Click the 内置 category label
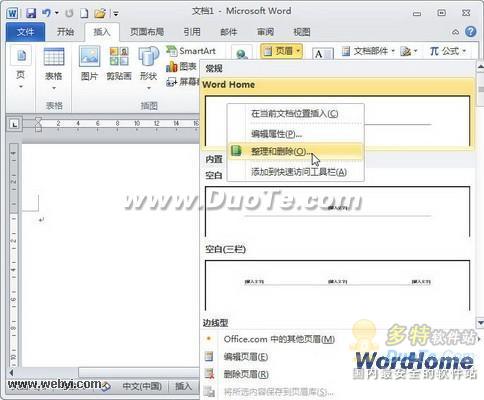 (x=214, y=159)
